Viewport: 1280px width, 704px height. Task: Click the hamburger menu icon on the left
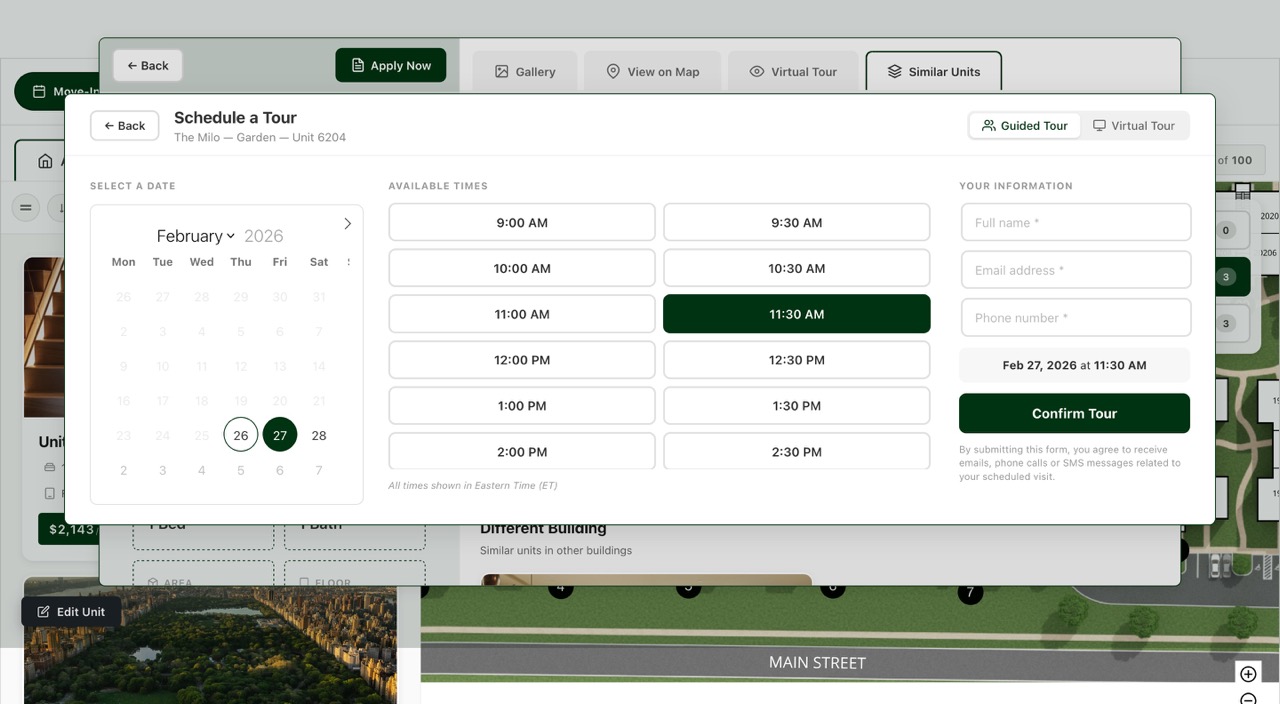[25, 208]
